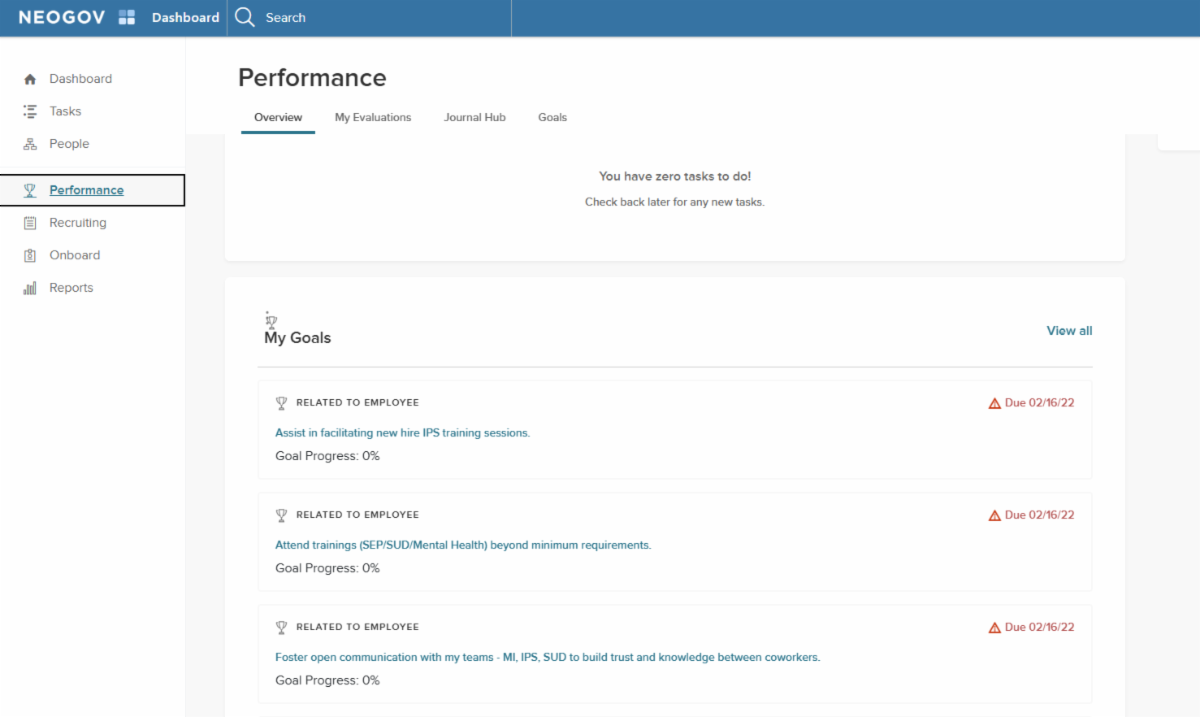
Task: Open the Journal Hub tab
Action: tap(475, 117)
